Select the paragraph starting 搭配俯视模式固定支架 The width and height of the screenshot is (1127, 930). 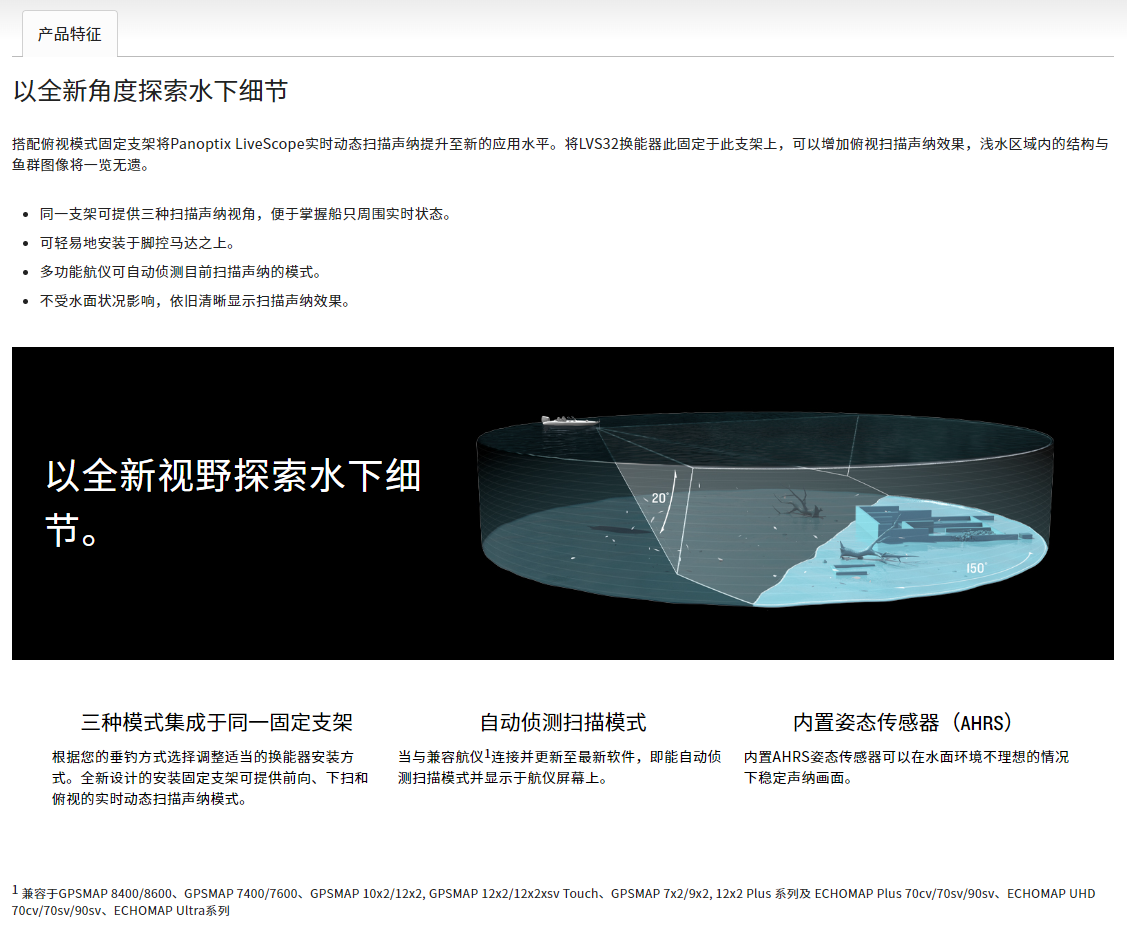[x=560, y=155]
